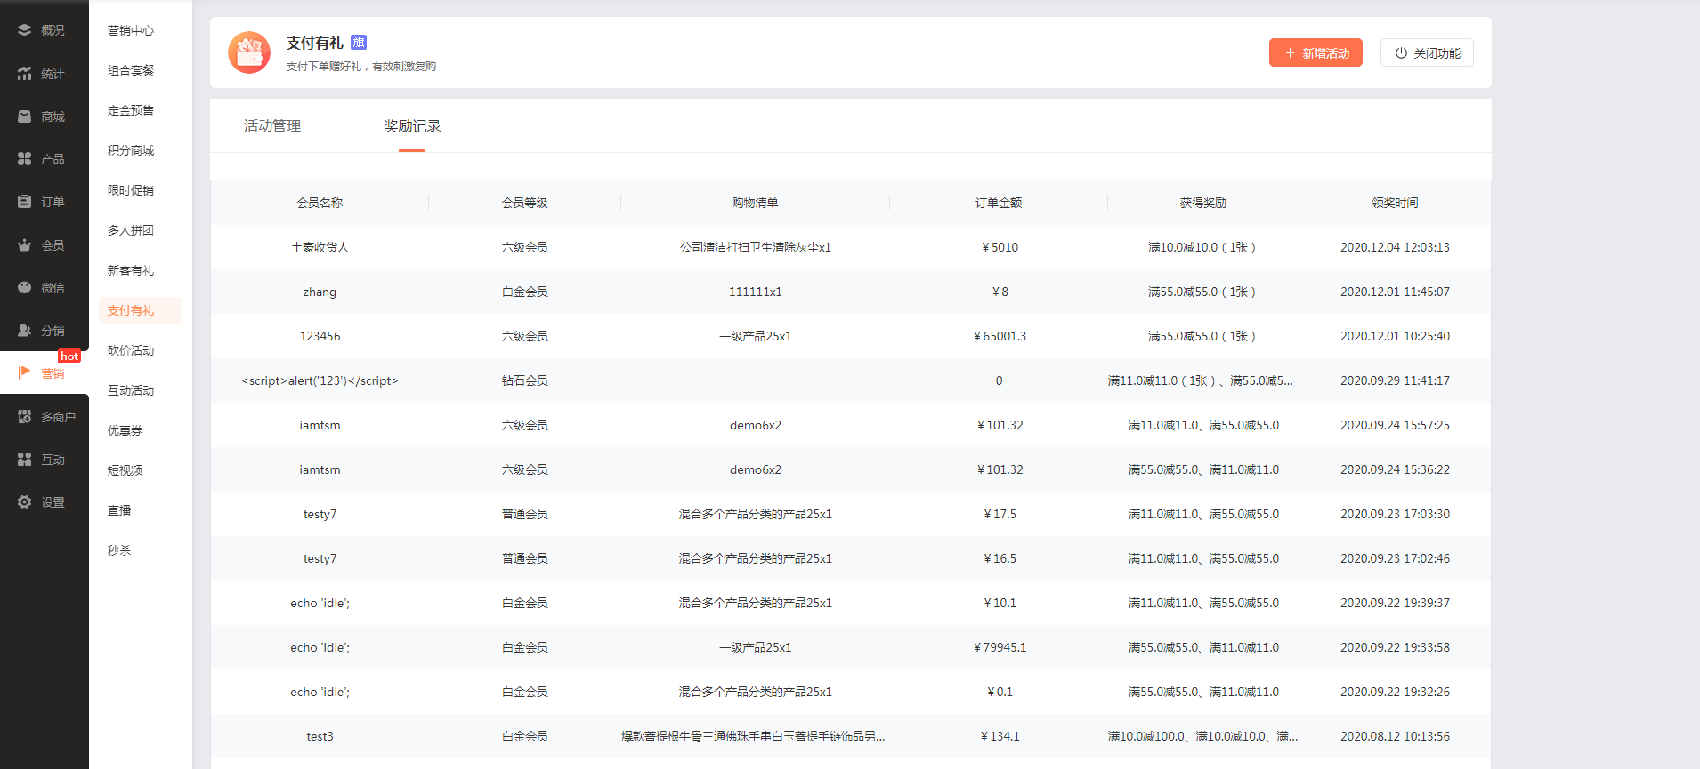This screenshot has height=769, width=1700.
Task: Select the highlighted 支付有礼 submenu item
Action: [140, 311]
